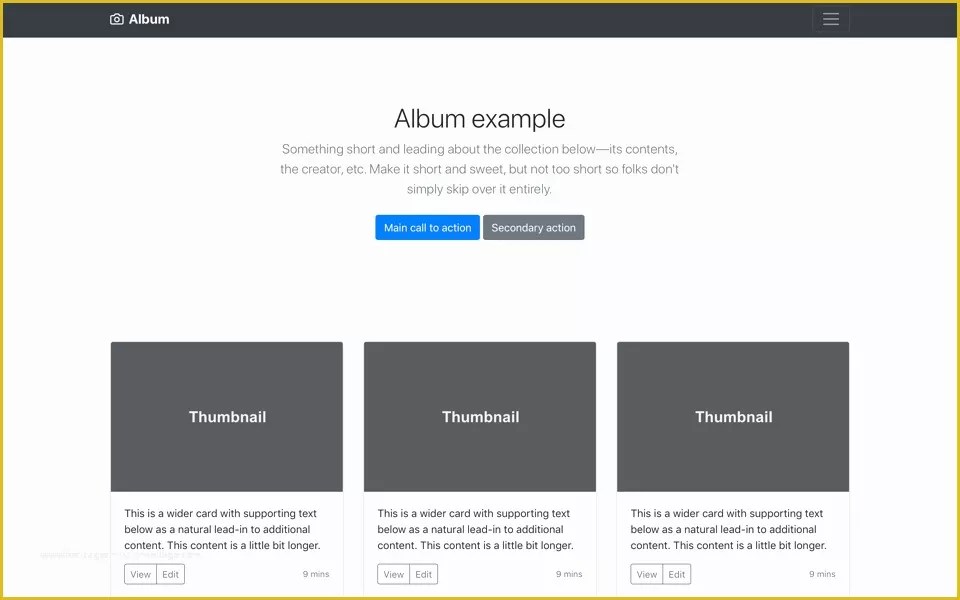960x600 pixels.
Task: Click Edit on the first card
Action: pos(170,574)
